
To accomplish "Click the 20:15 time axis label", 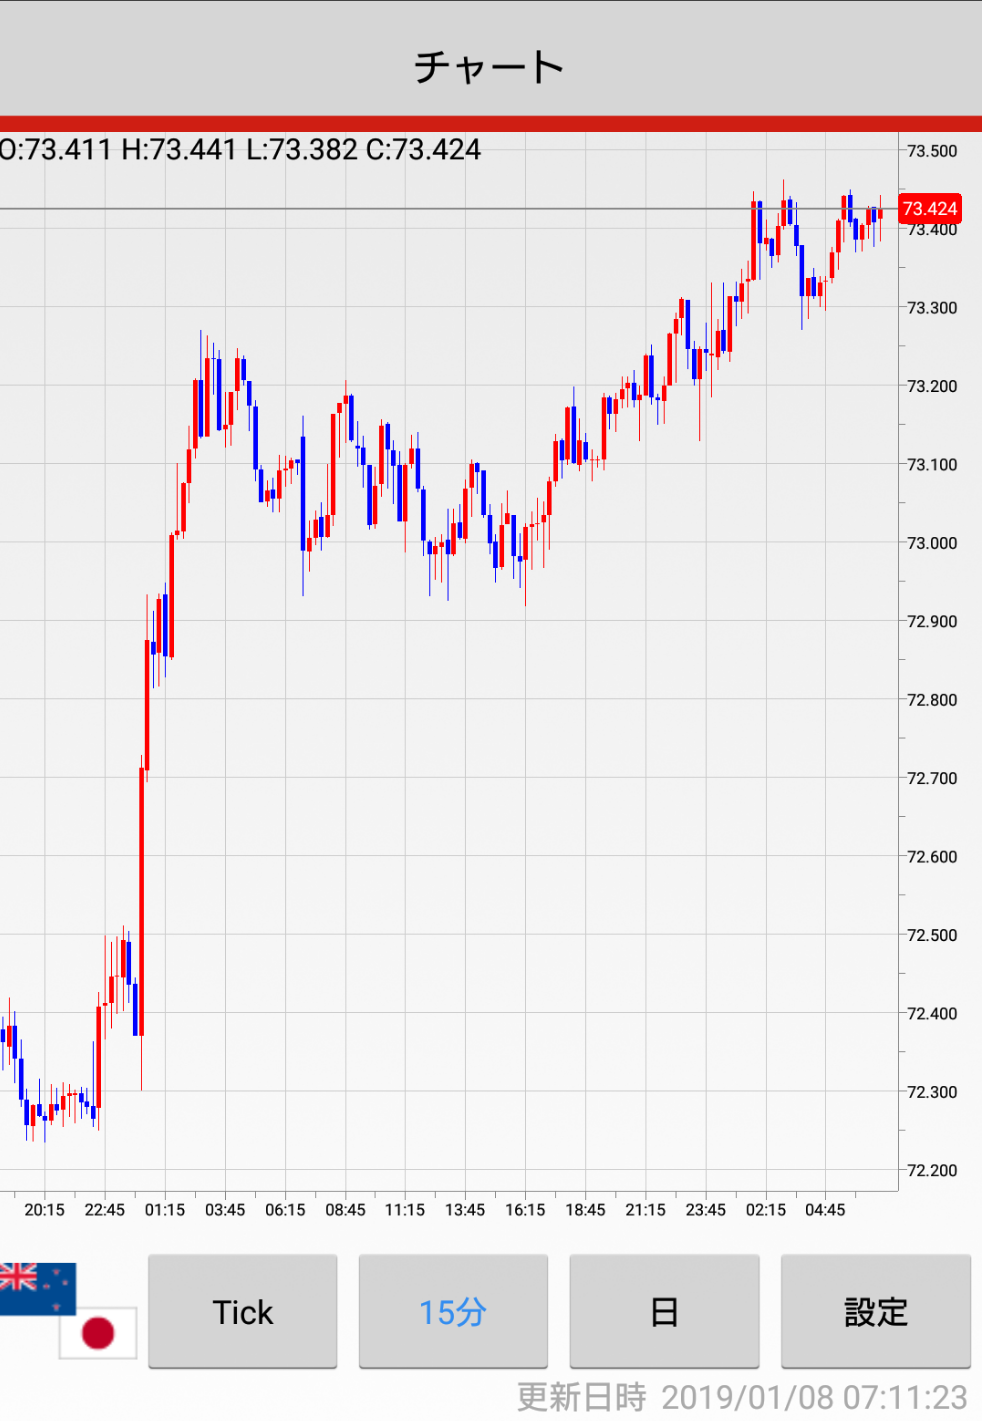I will pos(44,1210).
